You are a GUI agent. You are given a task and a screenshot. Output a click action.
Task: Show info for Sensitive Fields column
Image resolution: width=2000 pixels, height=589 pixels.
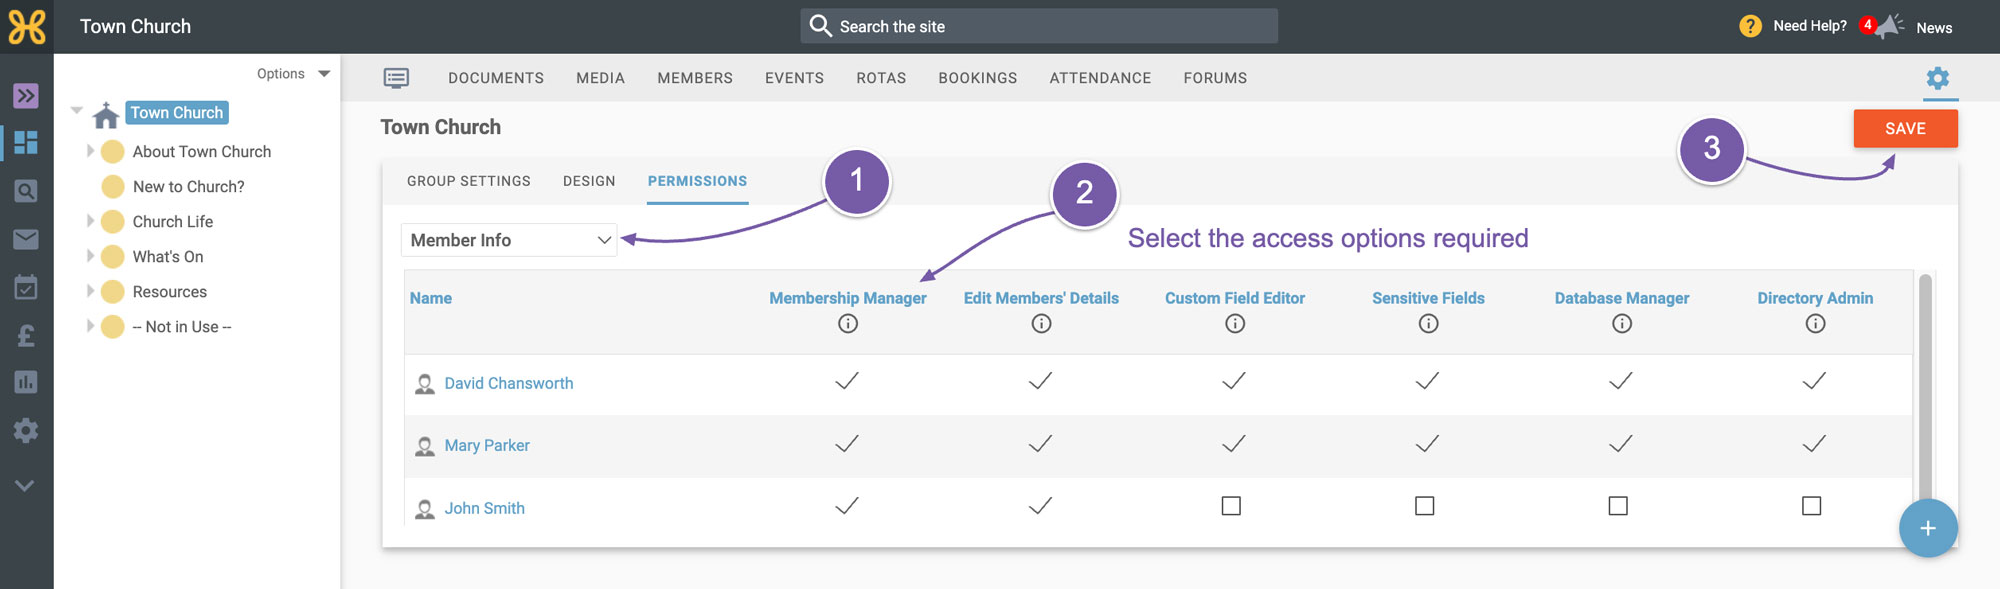1428,323
